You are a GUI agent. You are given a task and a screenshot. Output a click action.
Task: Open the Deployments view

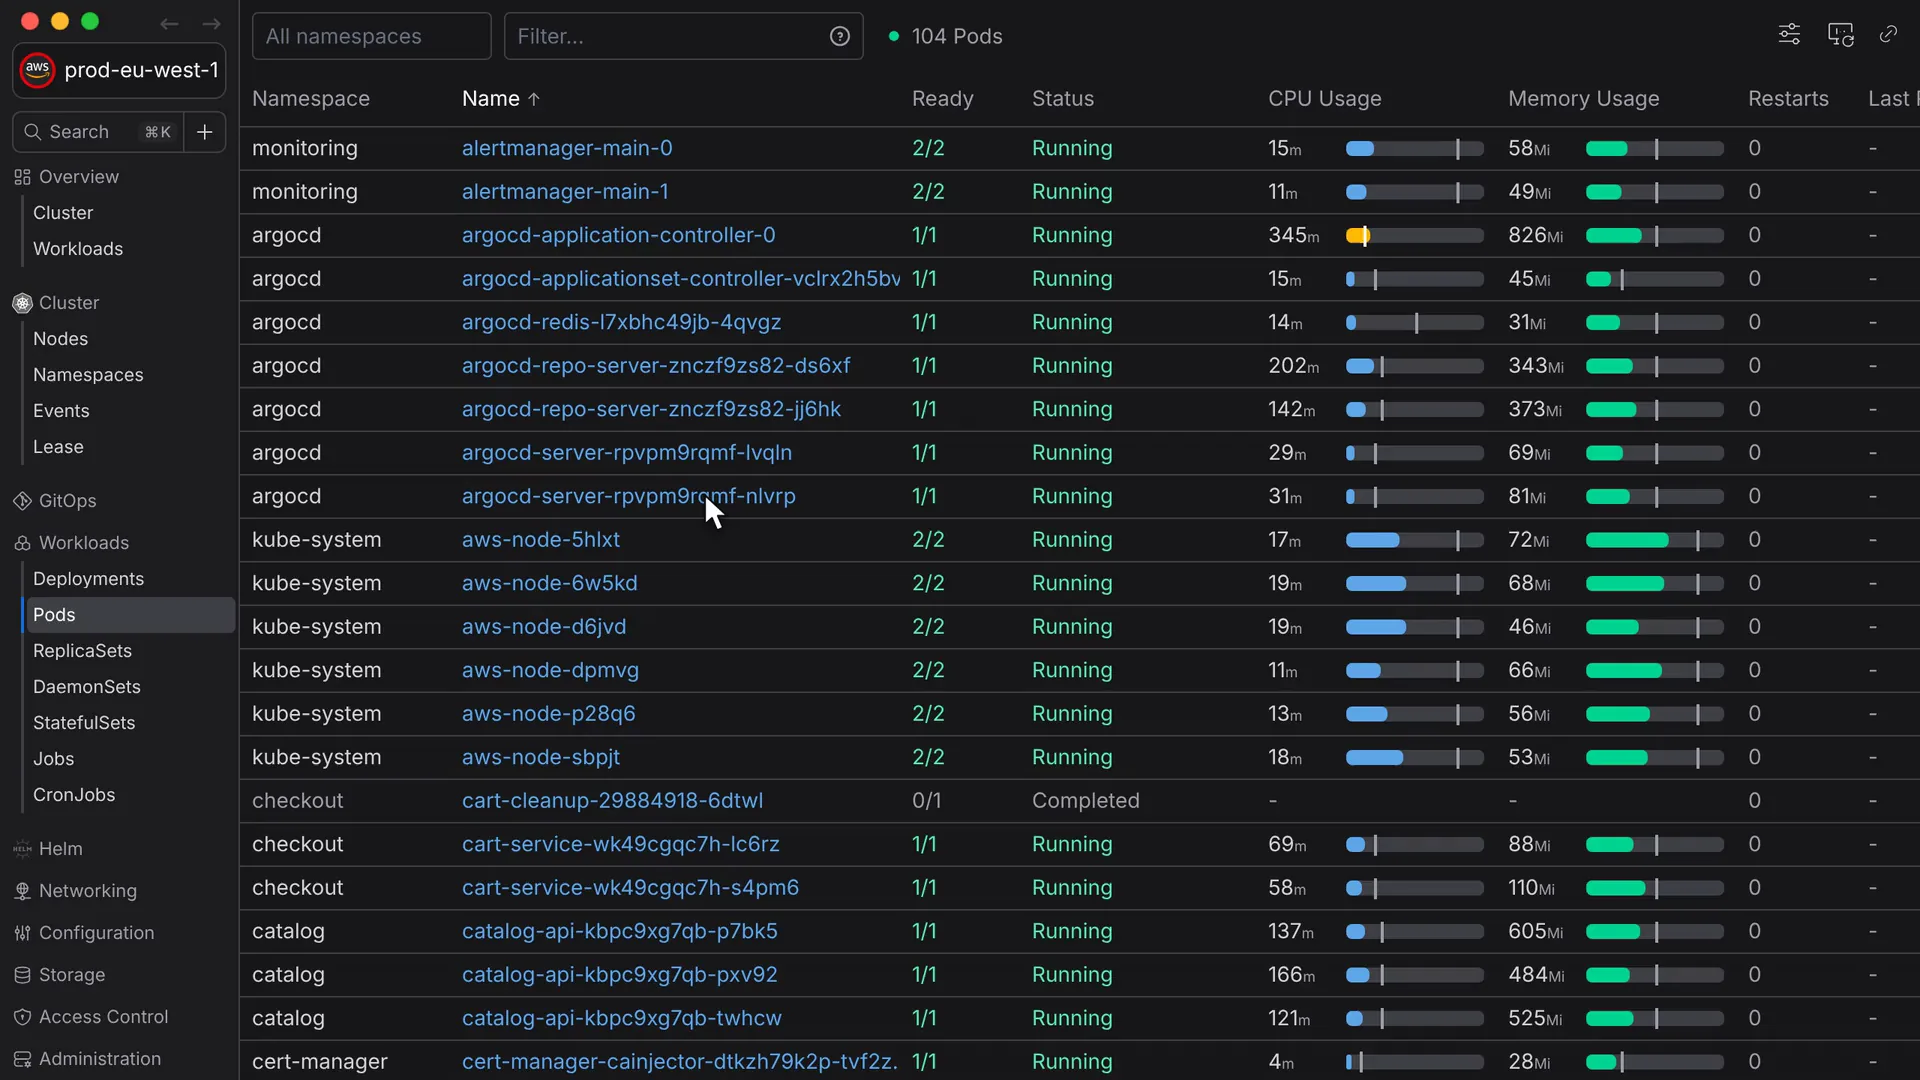pos(88,579)
